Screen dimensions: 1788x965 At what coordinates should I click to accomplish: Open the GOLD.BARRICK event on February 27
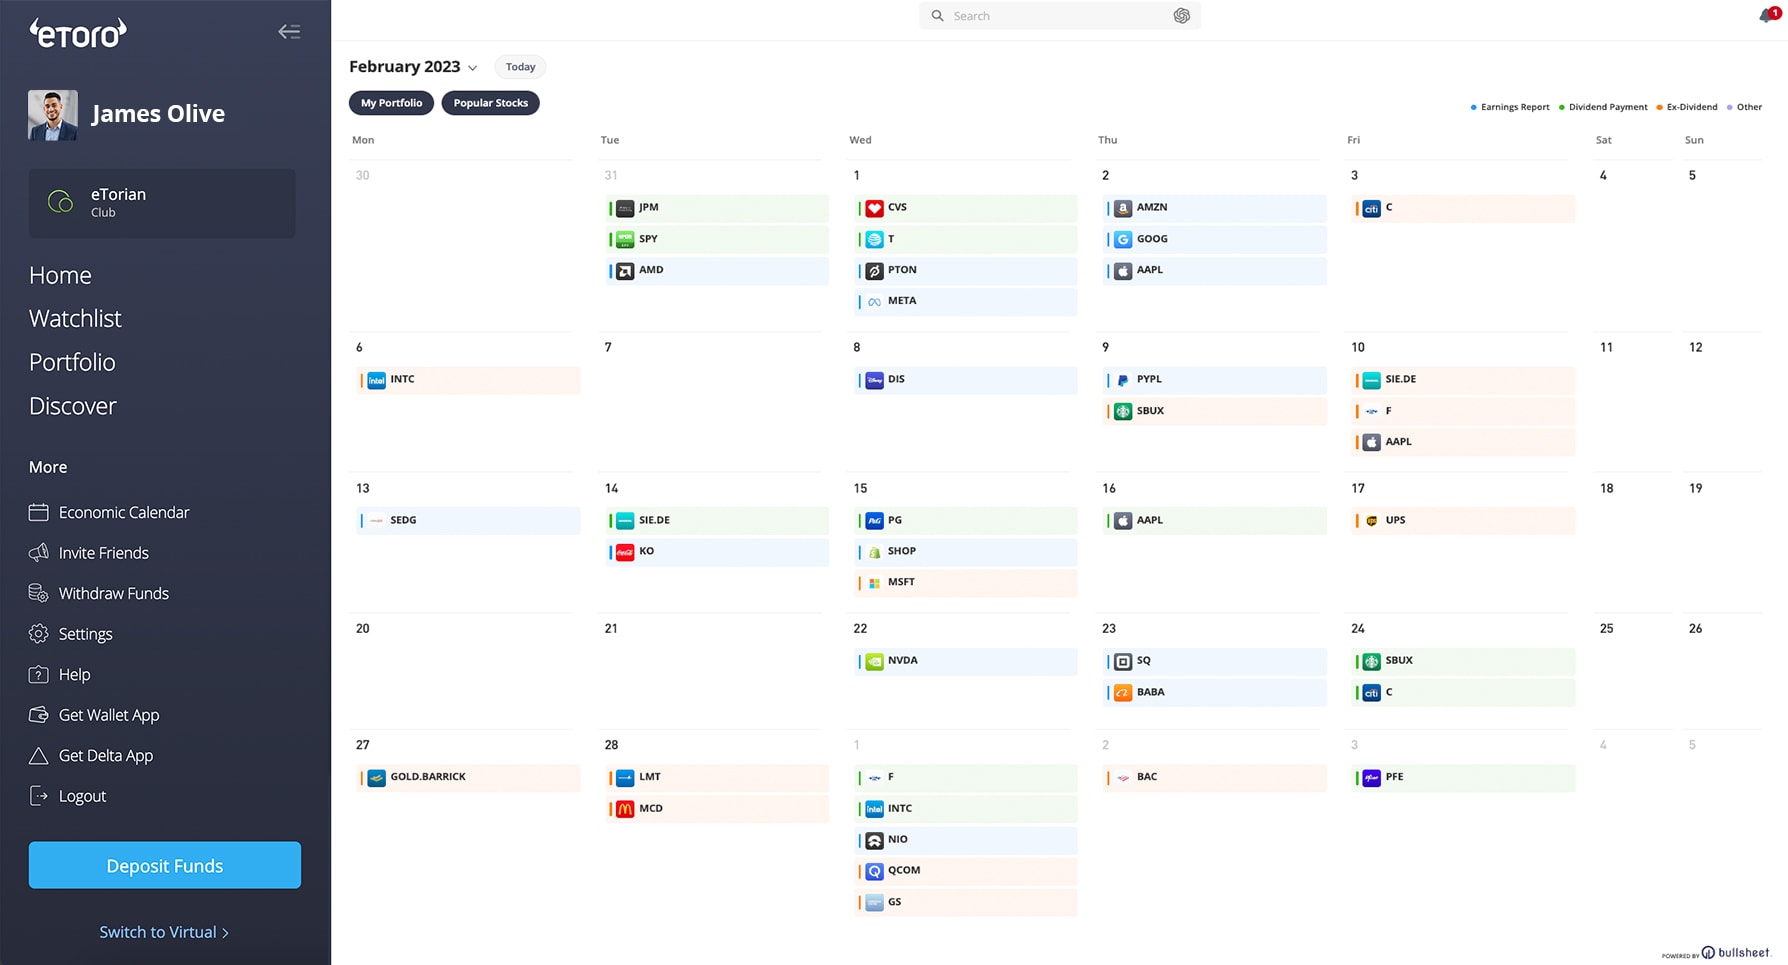(x=469, y=777)
